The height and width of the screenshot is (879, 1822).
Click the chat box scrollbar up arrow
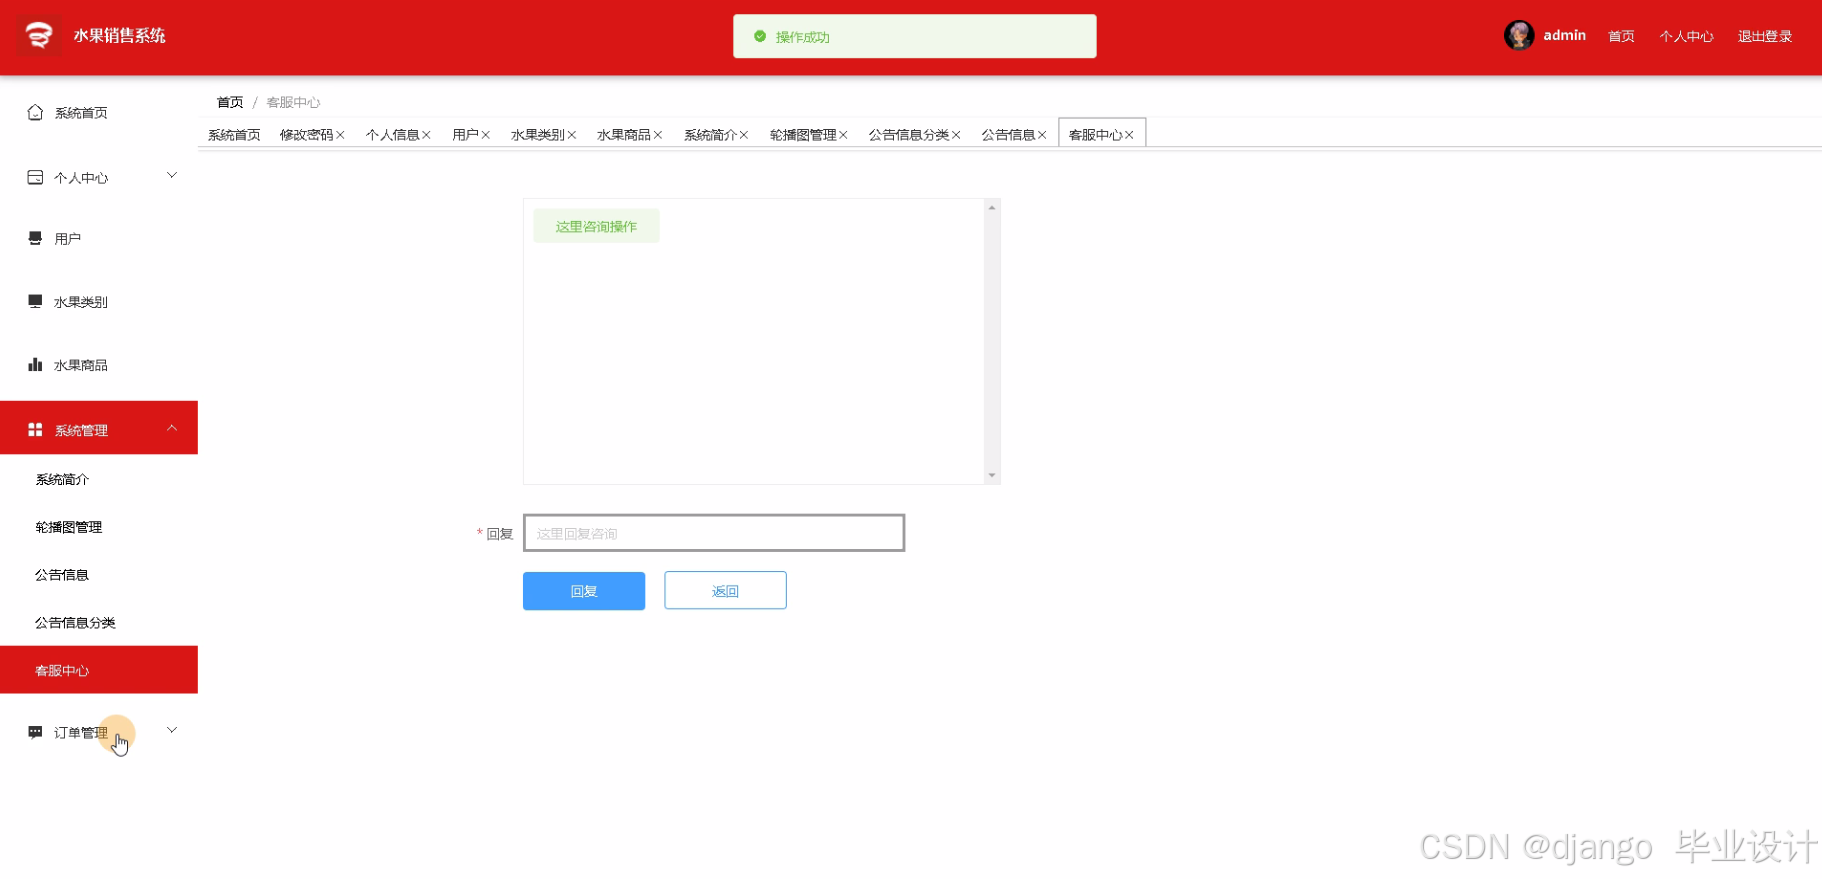pyautogui.click(x=992, y=207)
